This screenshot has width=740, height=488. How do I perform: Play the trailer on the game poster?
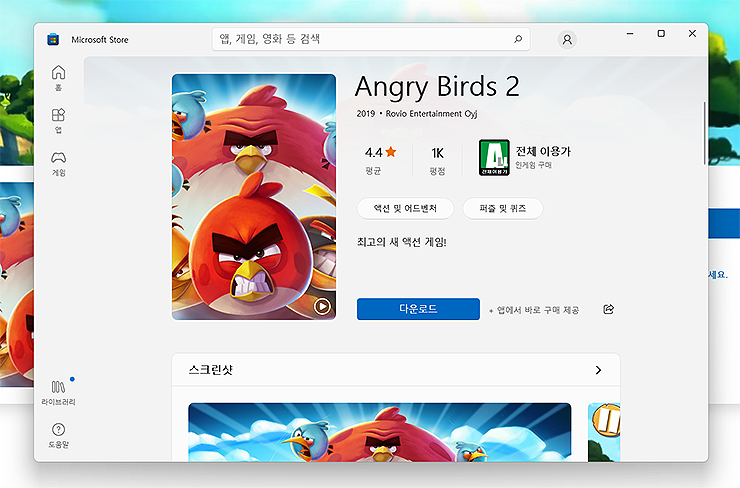tap(322, 306)
